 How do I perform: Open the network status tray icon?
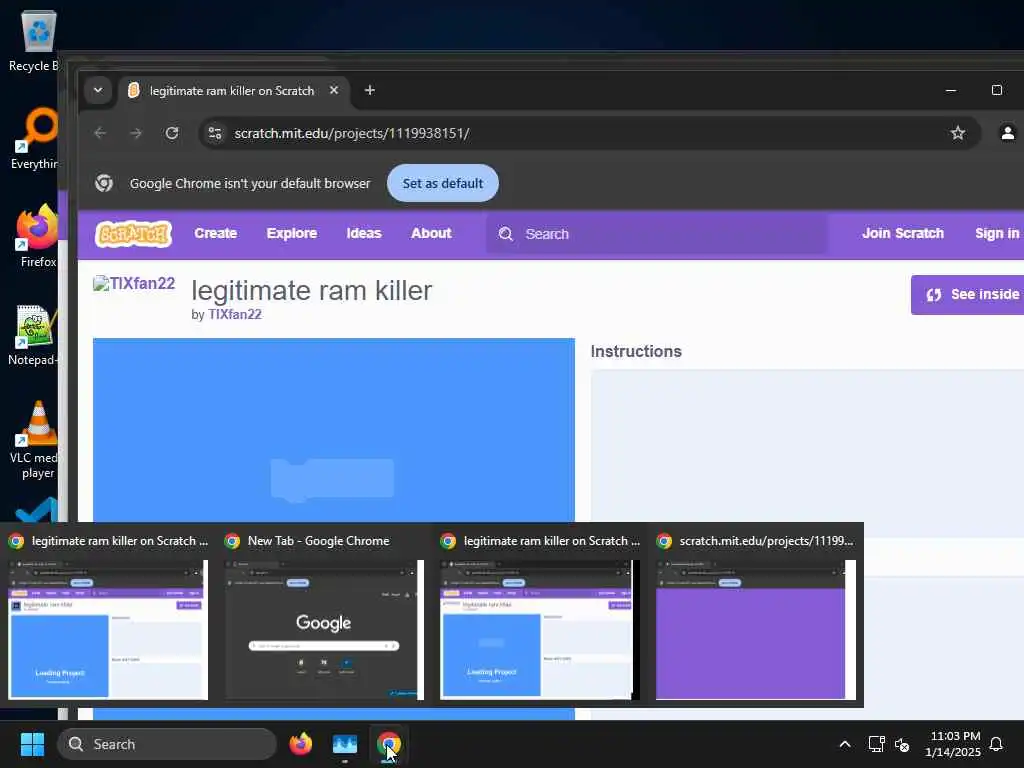pos(876,744)
